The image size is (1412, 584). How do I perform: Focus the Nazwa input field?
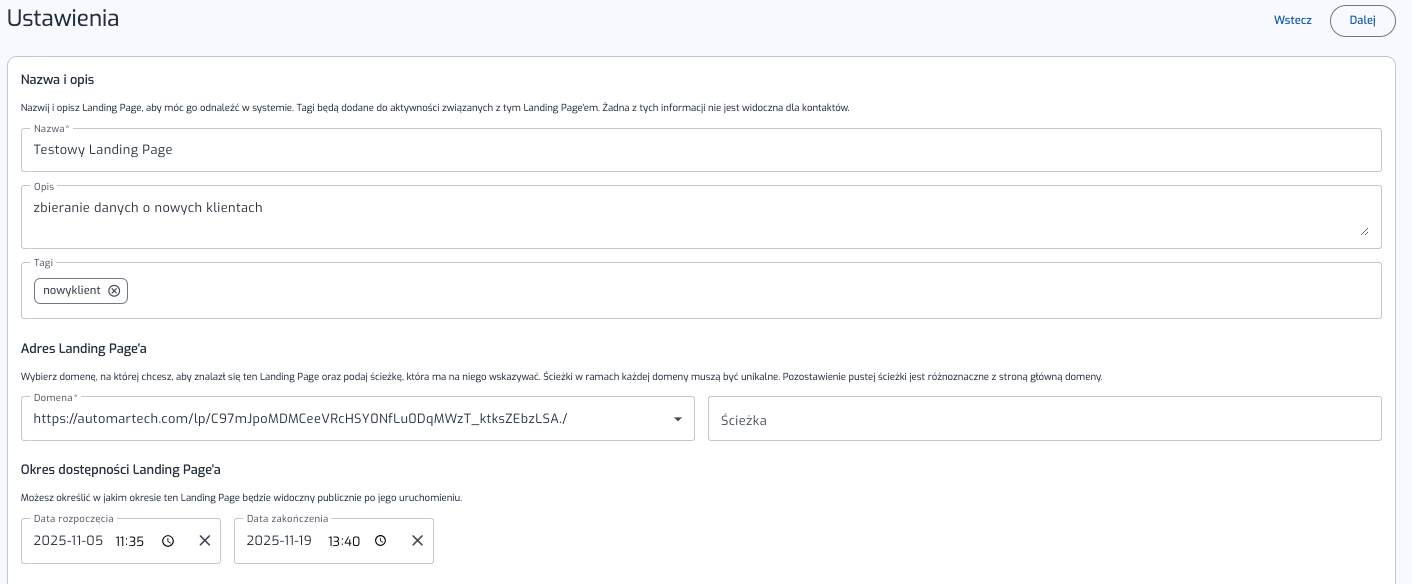point(700,150)
